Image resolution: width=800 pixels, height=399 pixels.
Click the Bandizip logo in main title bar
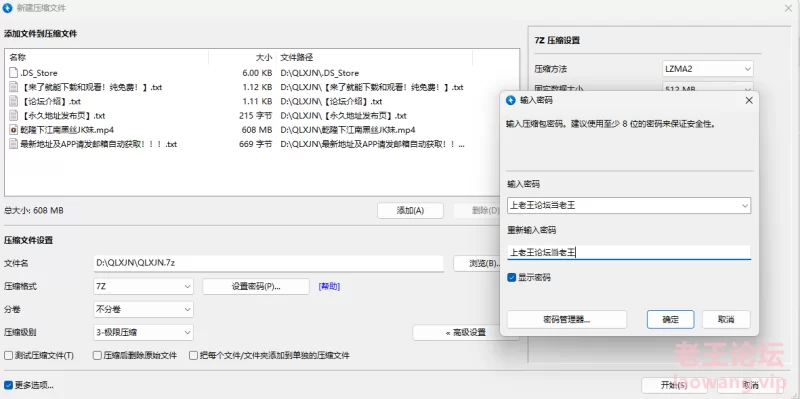(8, 8)
